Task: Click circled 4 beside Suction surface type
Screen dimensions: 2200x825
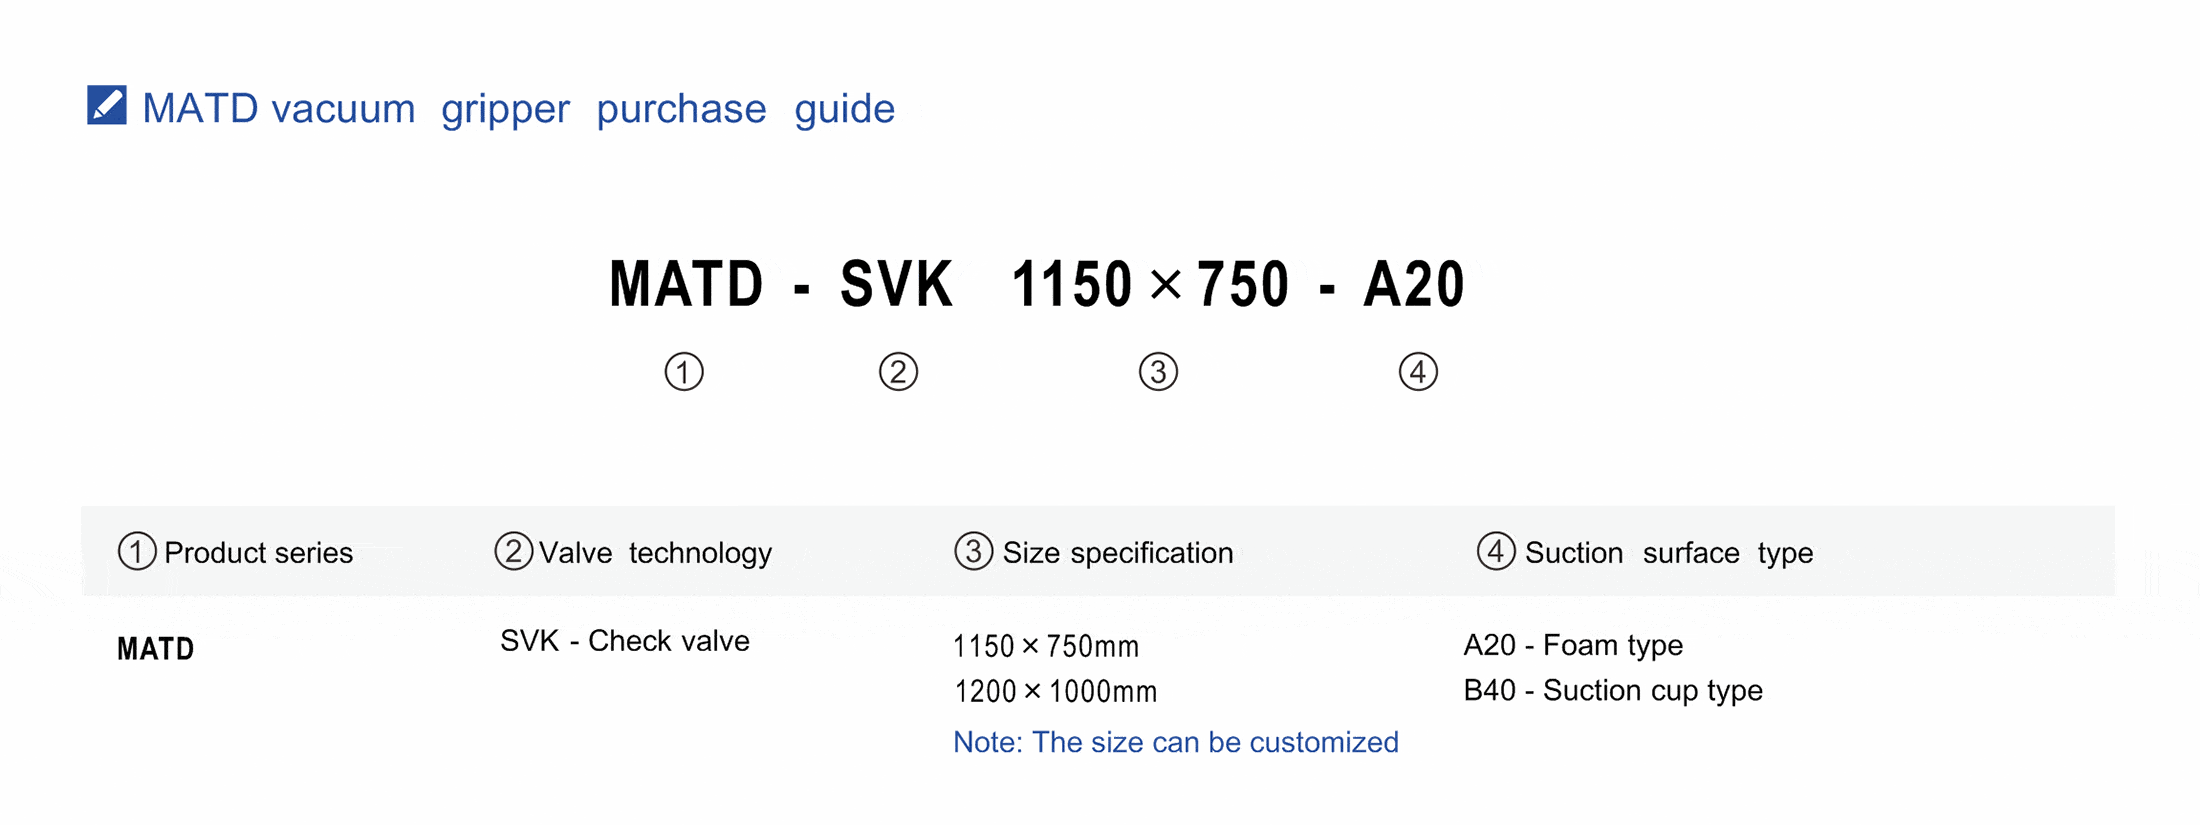Action: (x=1496, y=551)
